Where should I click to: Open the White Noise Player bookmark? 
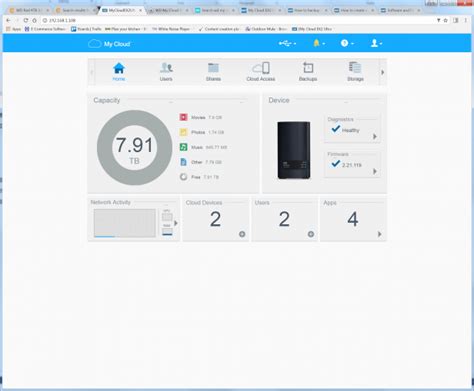(x=171, y=29)
